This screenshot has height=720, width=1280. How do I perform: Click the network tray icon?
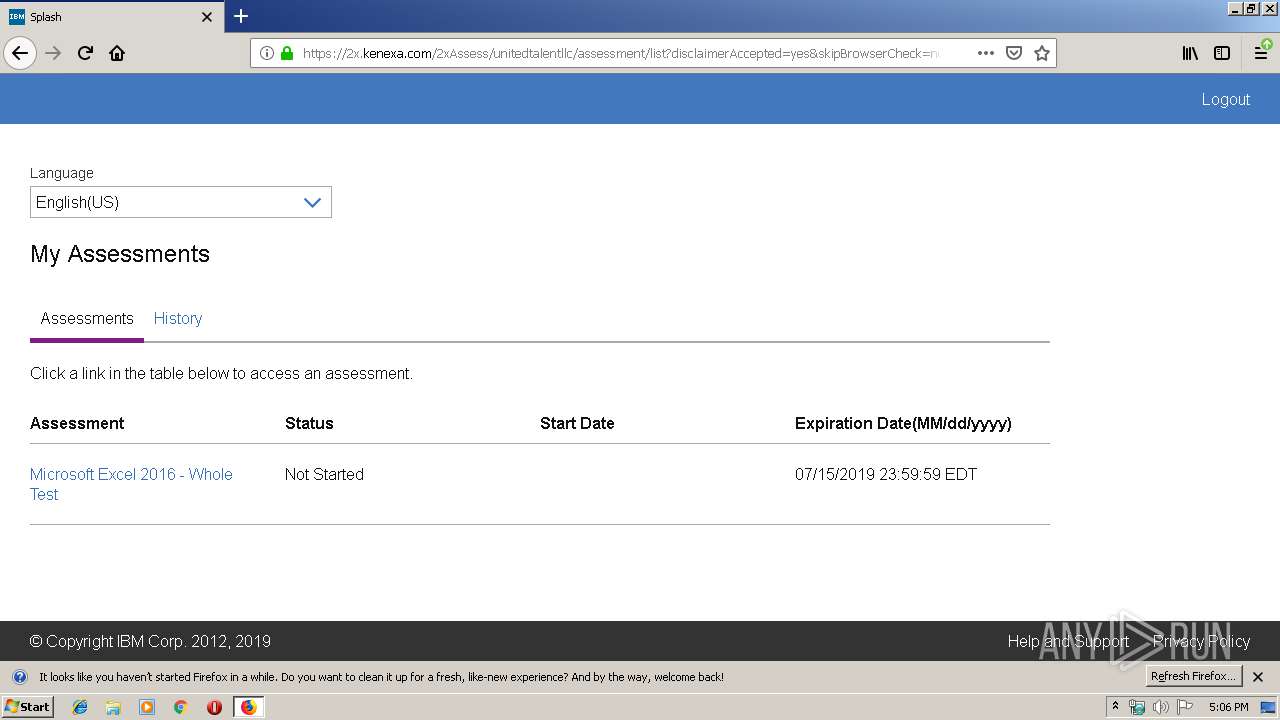point(1137,707)
